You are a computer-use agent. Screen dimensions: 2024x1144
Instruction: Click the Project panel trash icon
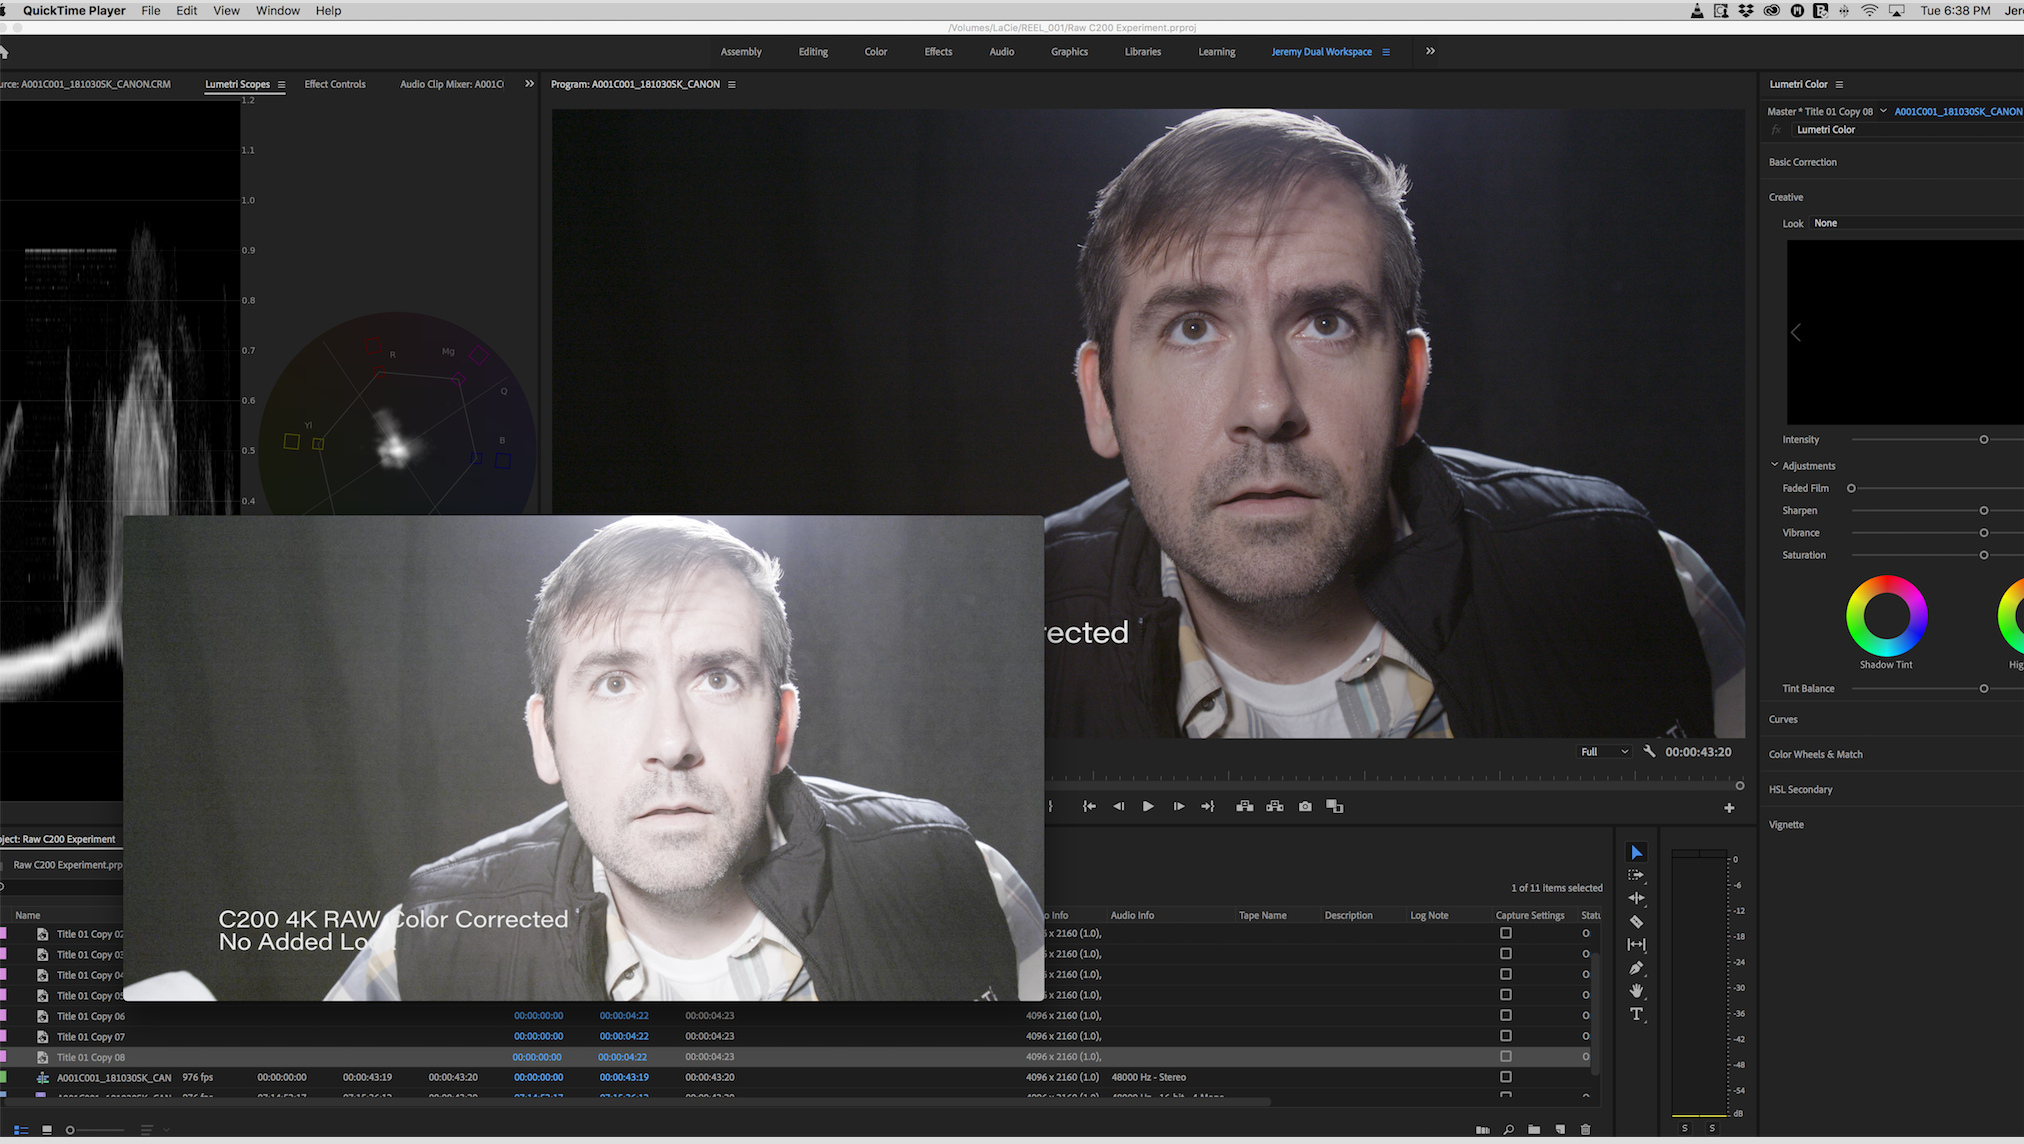point(1585,1130)
